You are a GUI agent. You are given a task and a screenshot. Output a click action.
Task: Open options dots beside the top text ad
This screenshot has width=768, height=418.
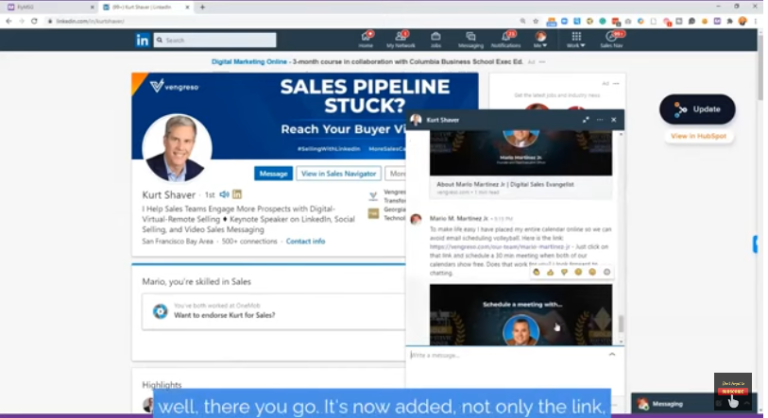coord(542,62)
